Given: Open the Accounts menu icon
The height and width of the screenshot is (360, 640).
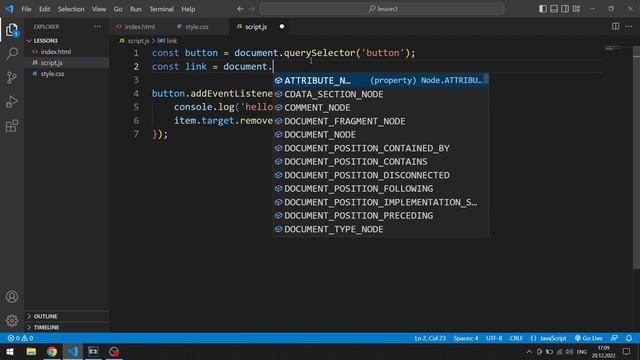Looking at the screenshot, I should click(12, 297).
